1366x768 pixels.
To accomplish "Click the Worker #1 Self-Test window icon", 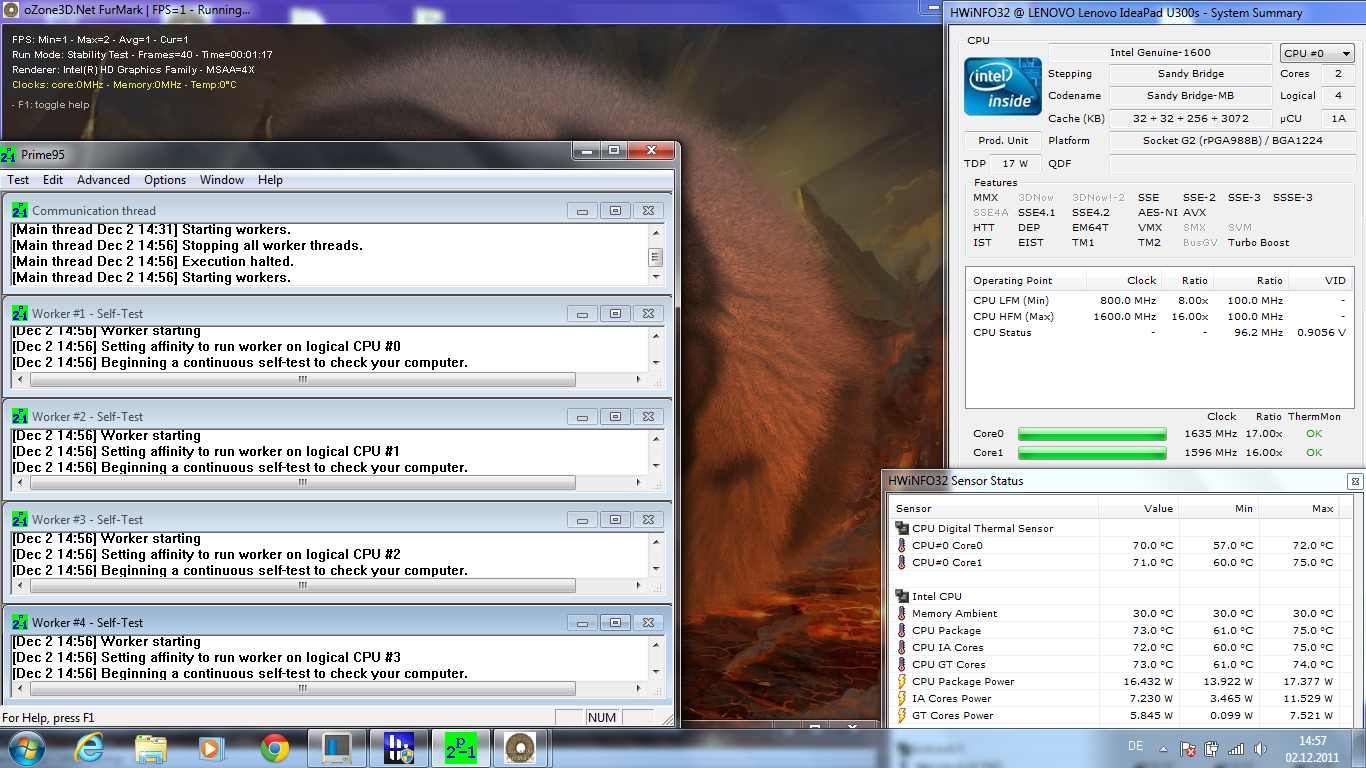I will [x=20, y=313].
